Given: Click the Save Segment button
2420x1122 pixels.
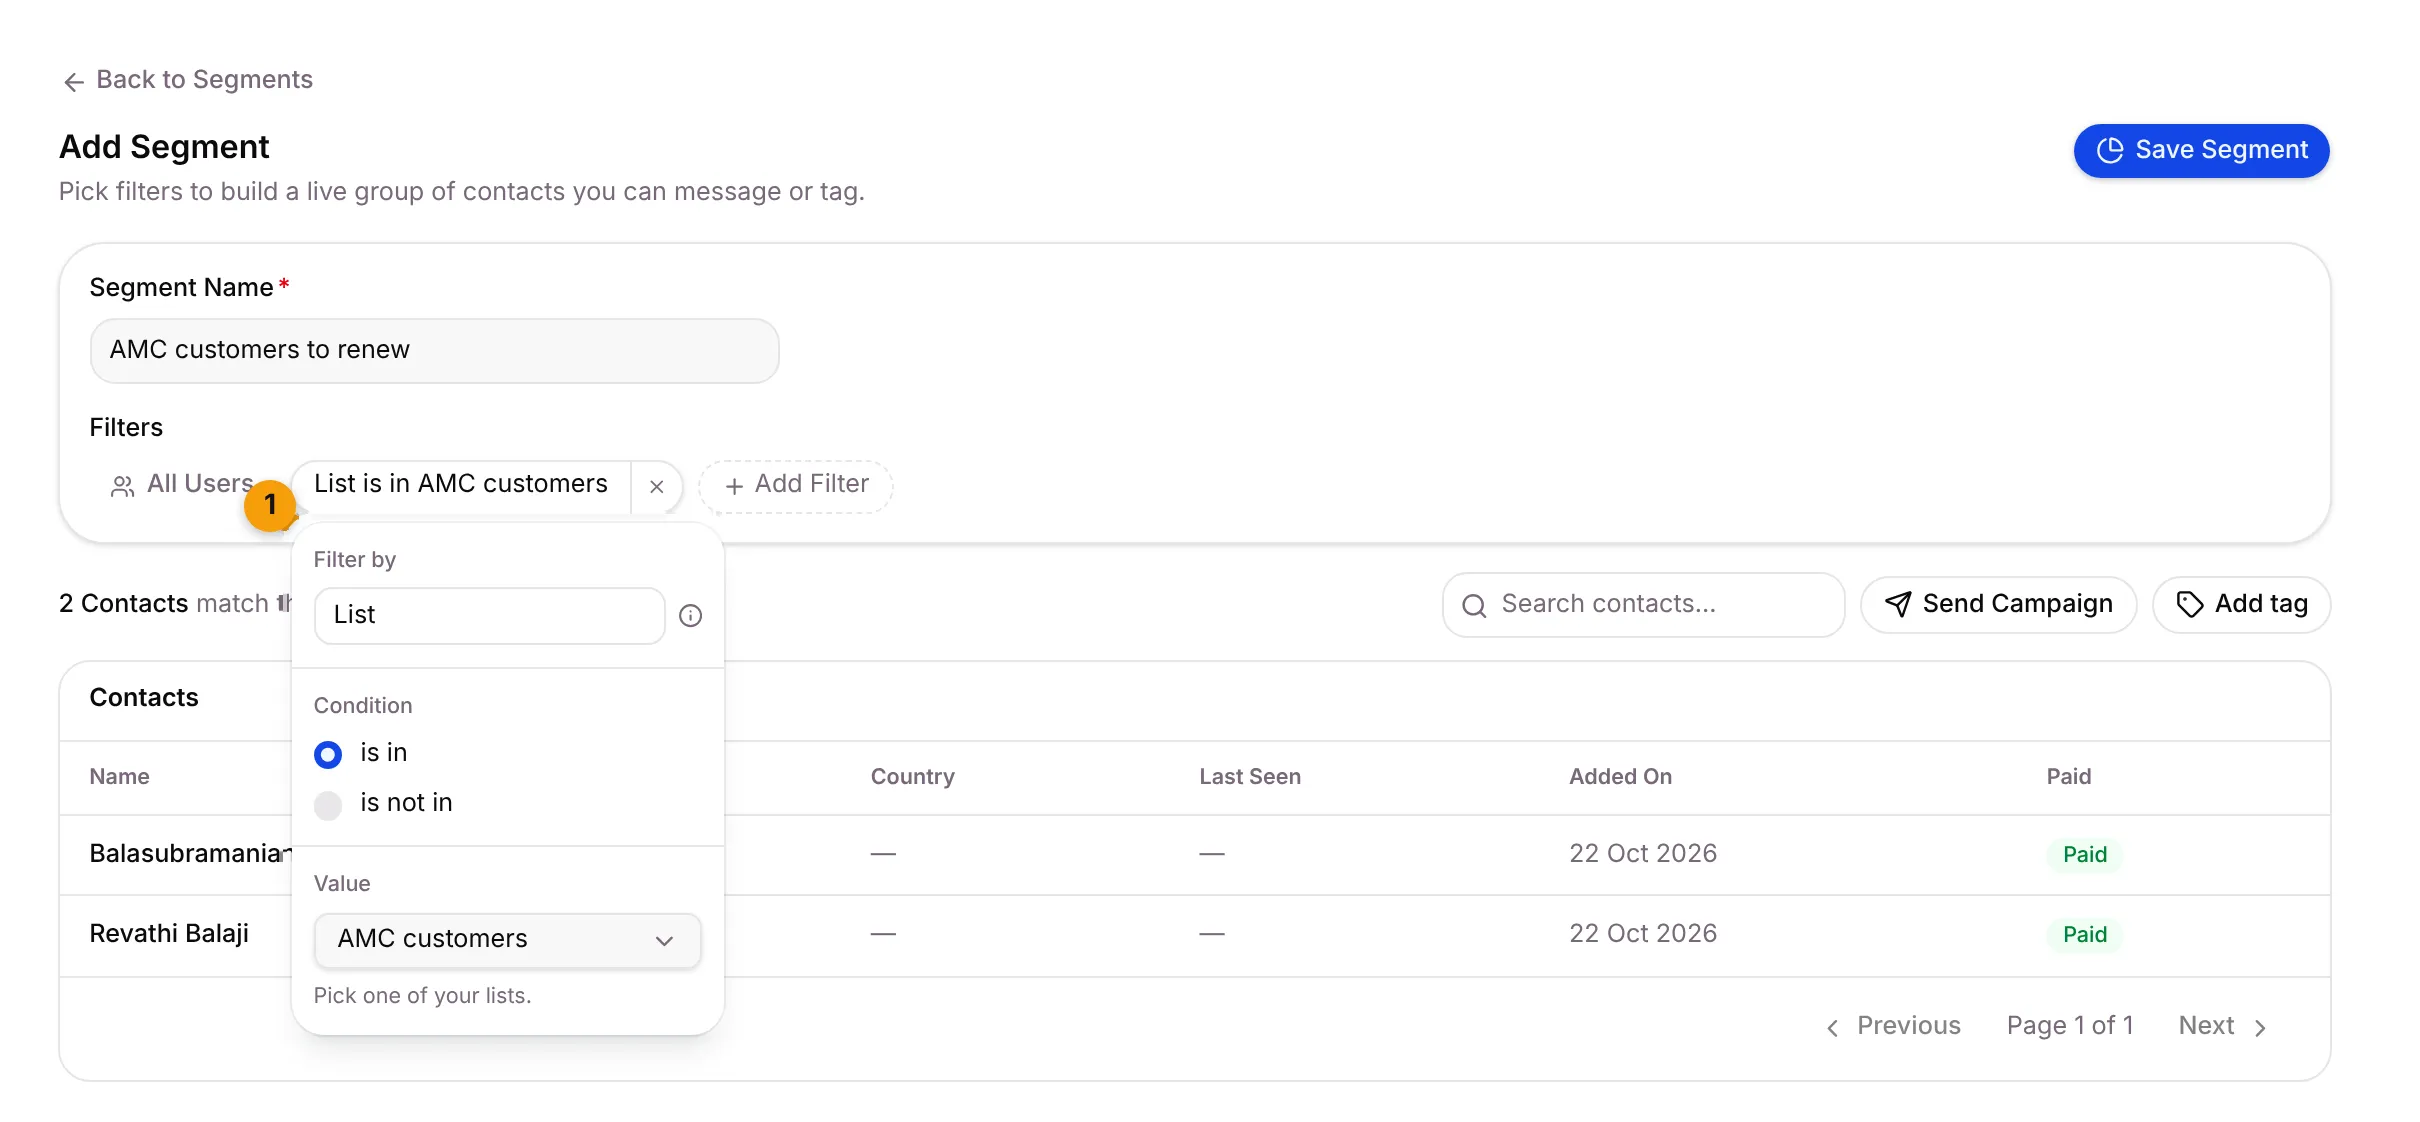Looking at the screenshot, I should click(x=2201, y=150).
